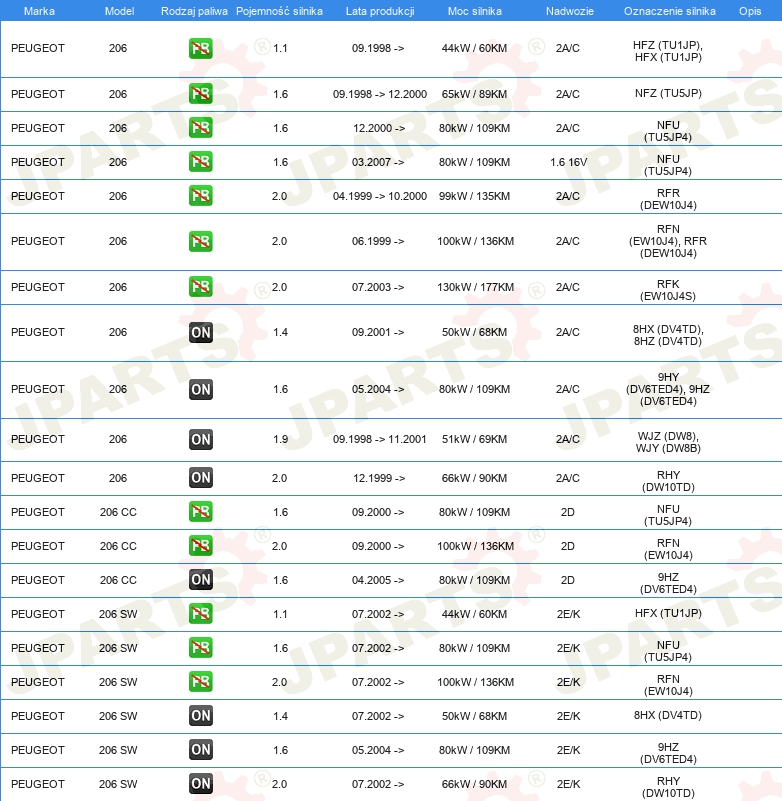Select engine code NFZ (TU5JP)
The image size is (782, 801).
[x=668, y=93]
